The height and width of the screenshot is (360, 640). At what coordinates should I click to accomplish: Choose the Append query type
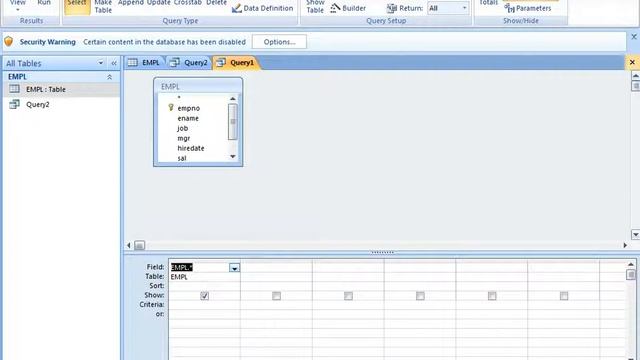point(131,2)
